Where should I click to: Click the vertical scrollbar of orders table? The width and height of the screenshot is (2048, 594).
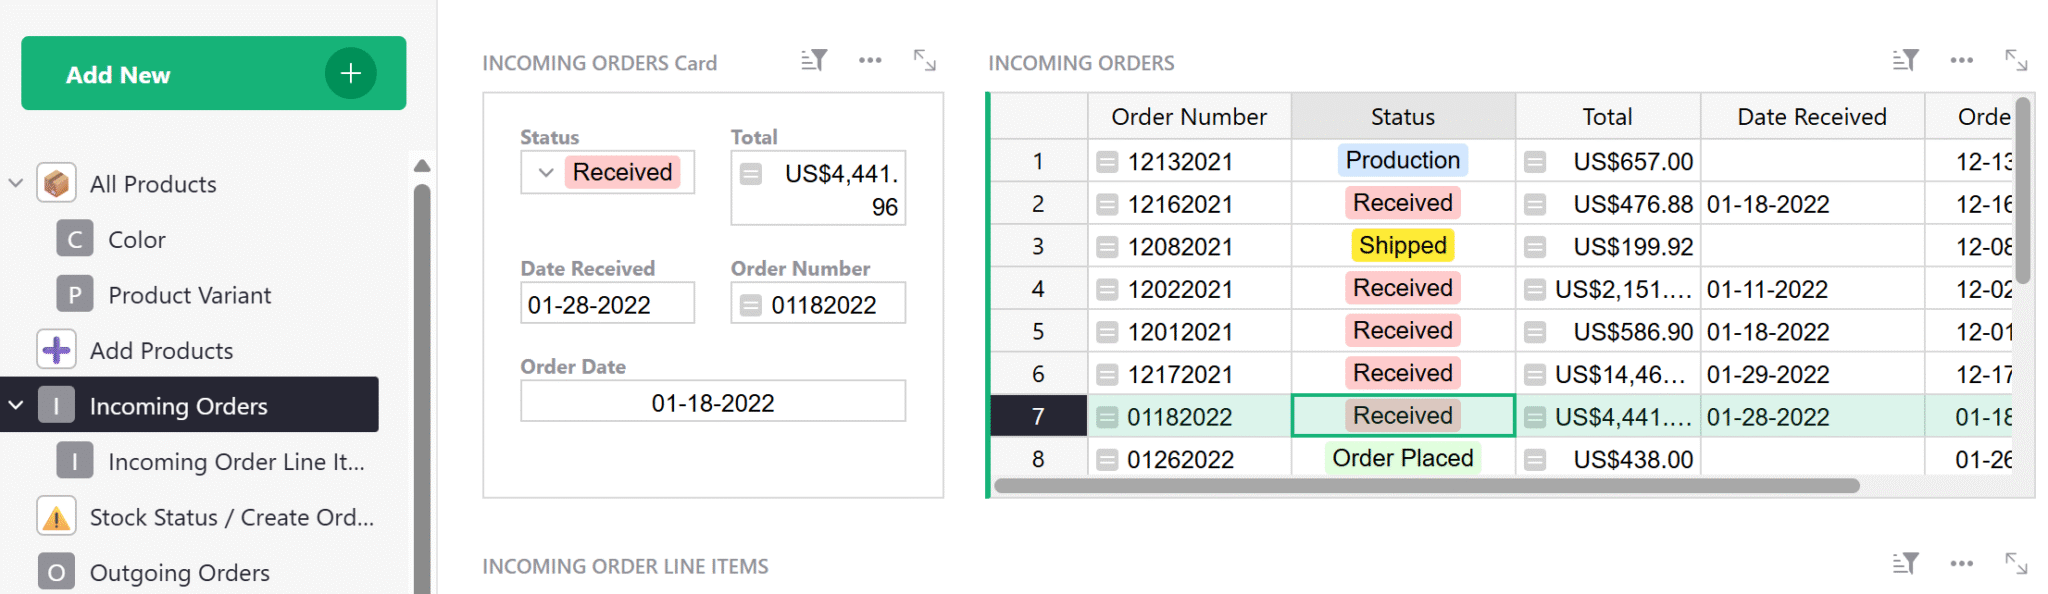click(2023, 190)
